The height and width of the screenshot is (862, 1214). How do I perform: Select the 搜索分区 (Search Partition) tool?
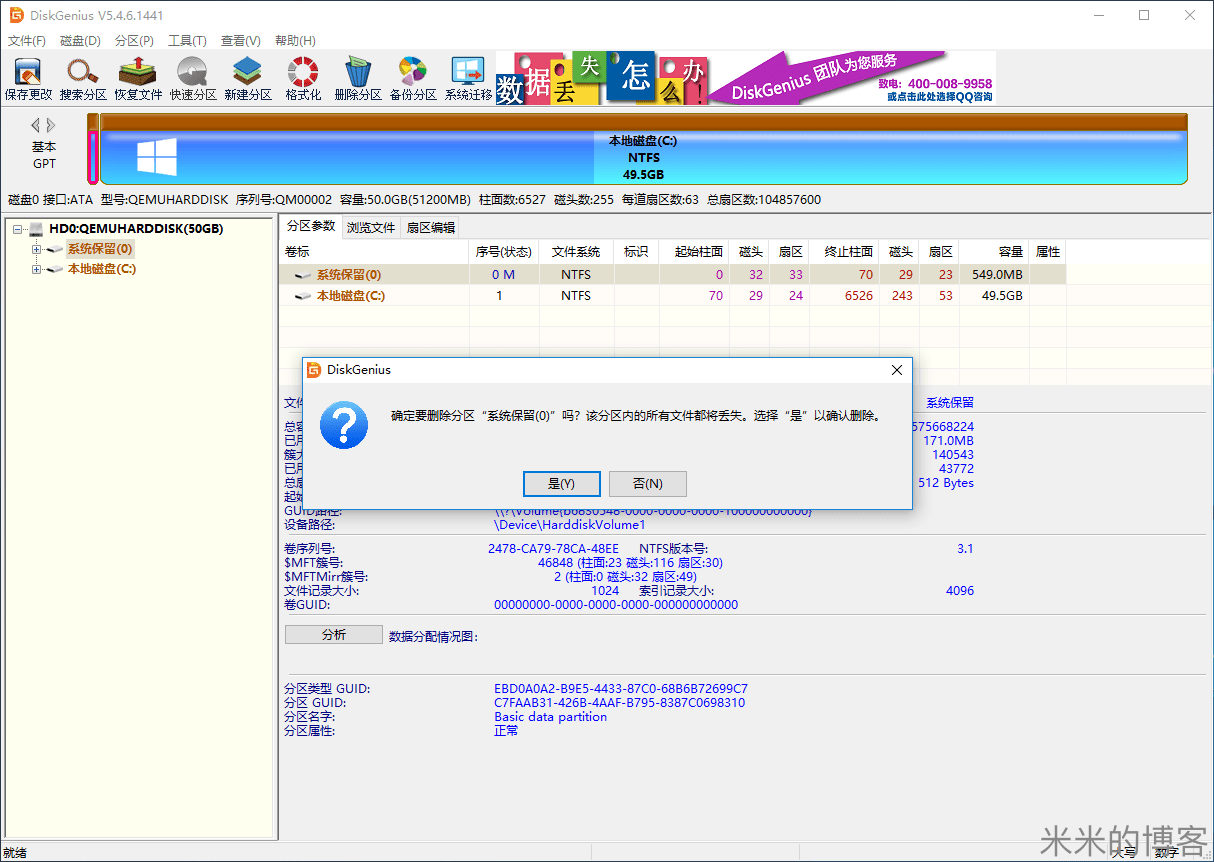tap(82, 77)
